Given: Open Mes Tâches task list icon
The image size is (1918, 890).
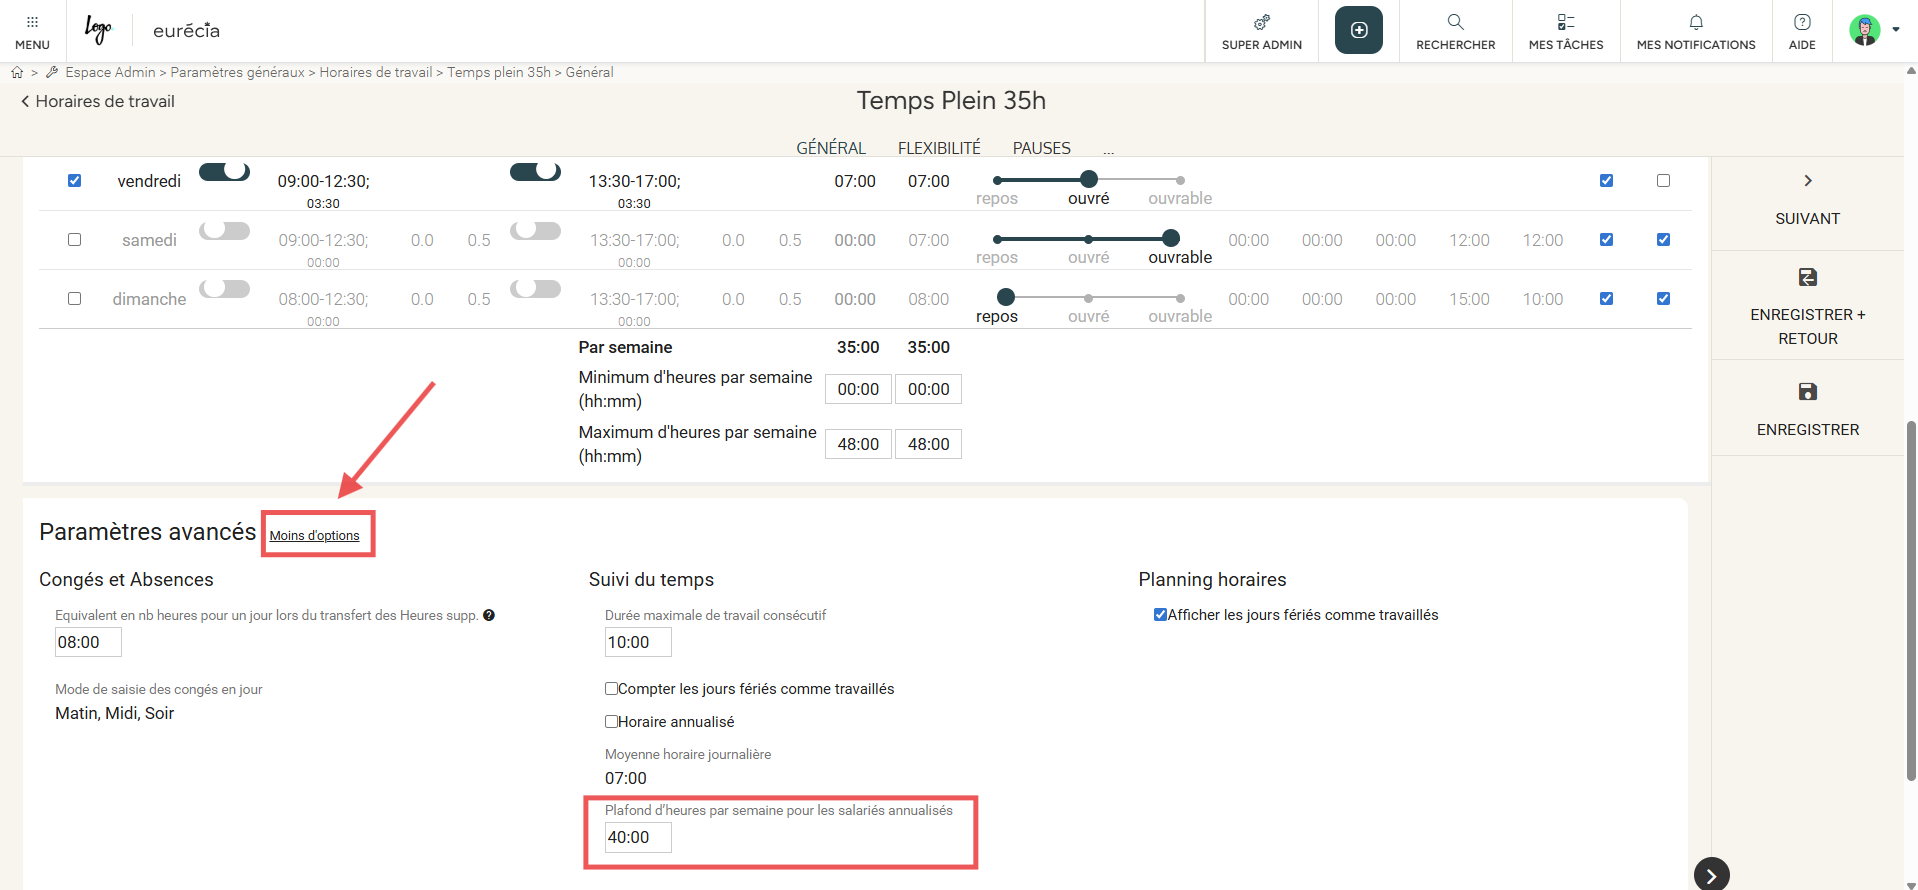Looking at the screenshot, I should (1565, 22).
